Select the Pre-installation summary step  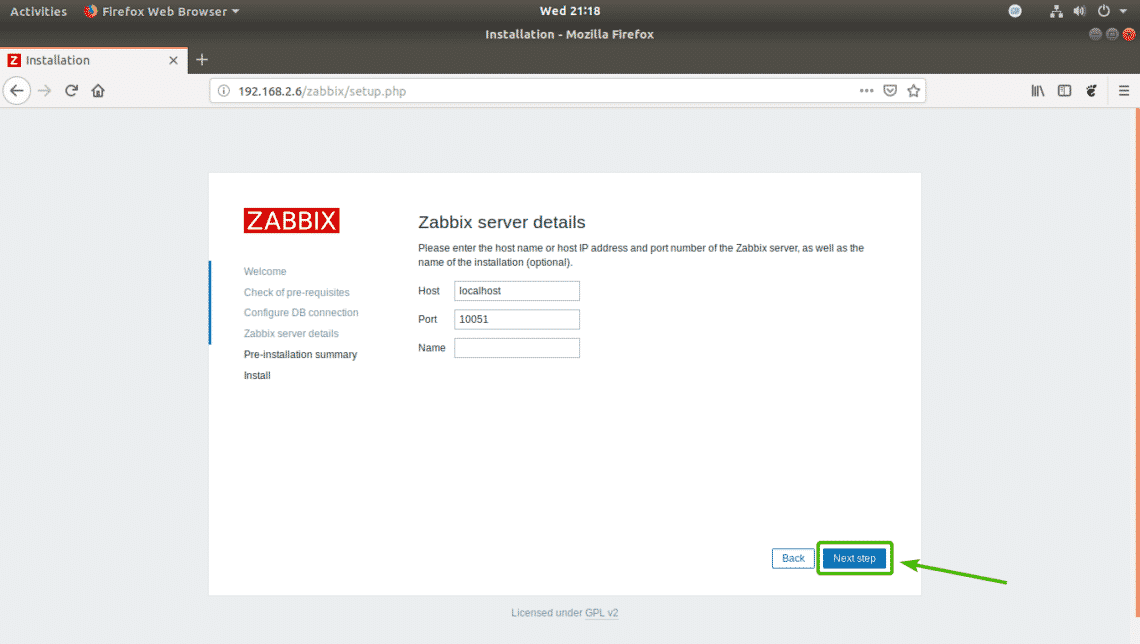coord(300,355)
